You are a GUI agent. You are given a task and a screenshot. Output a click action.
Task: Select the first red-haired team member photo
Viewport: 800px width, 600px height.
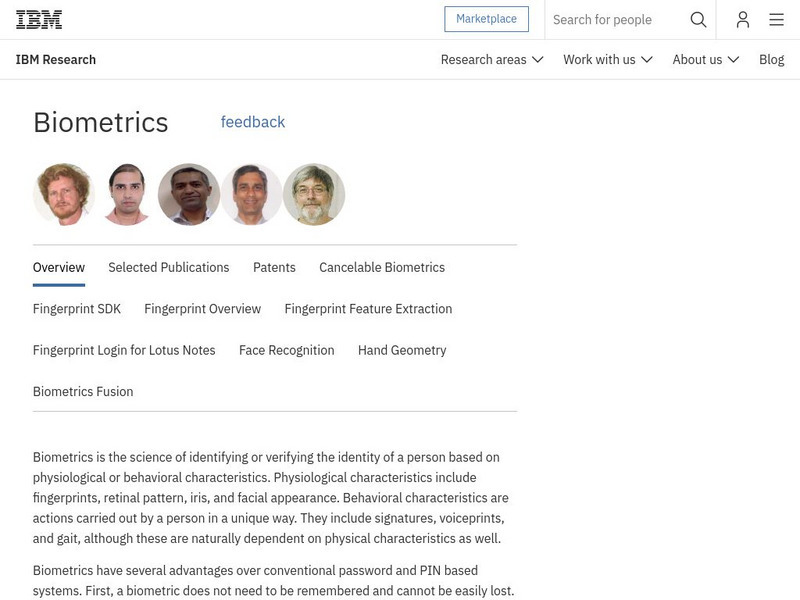[64, 194]
